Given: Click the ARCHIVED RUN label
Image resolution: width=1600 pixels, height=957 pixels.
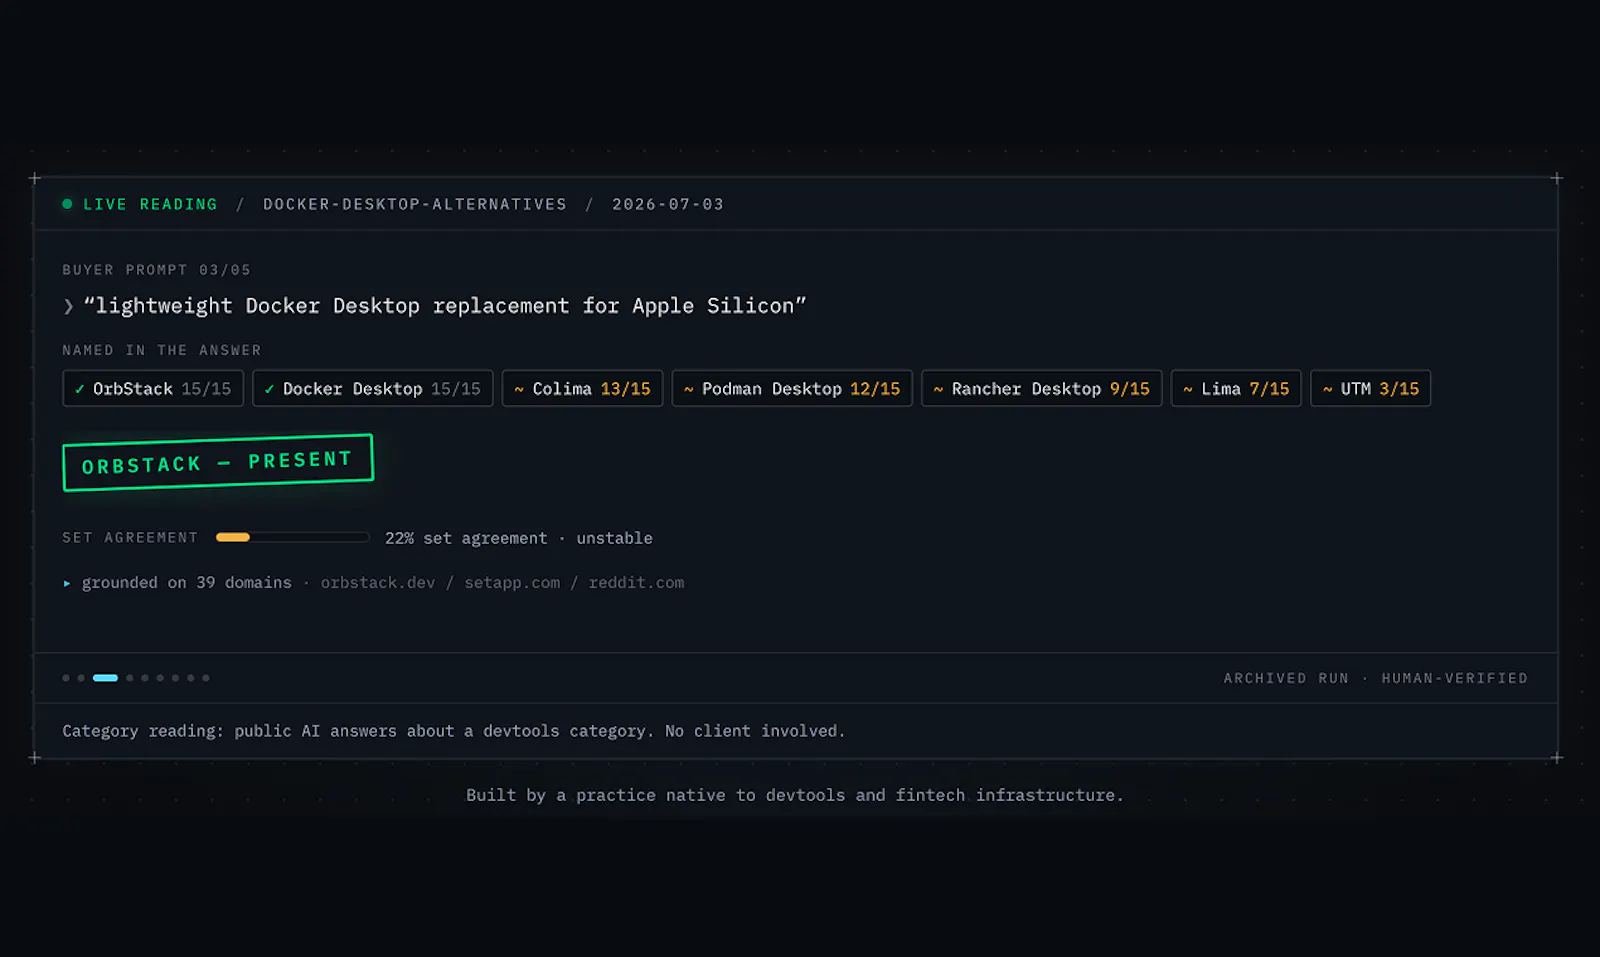Looking at the screenshot, I should [1286, 678].
